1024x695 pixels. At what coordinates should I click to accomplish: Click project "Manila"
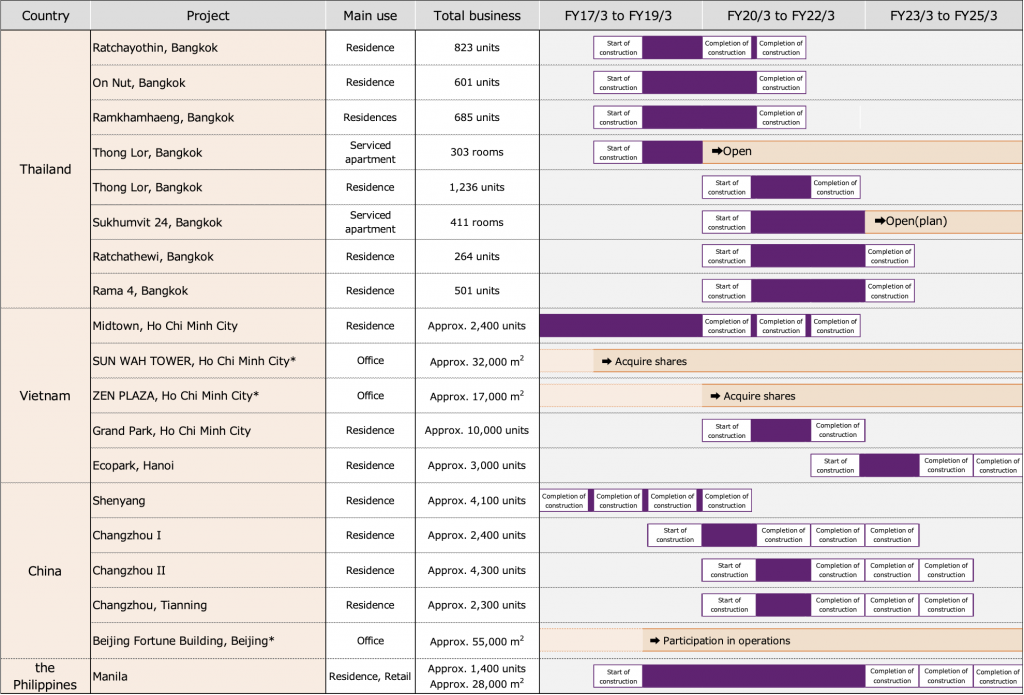[x=110, y=677]
